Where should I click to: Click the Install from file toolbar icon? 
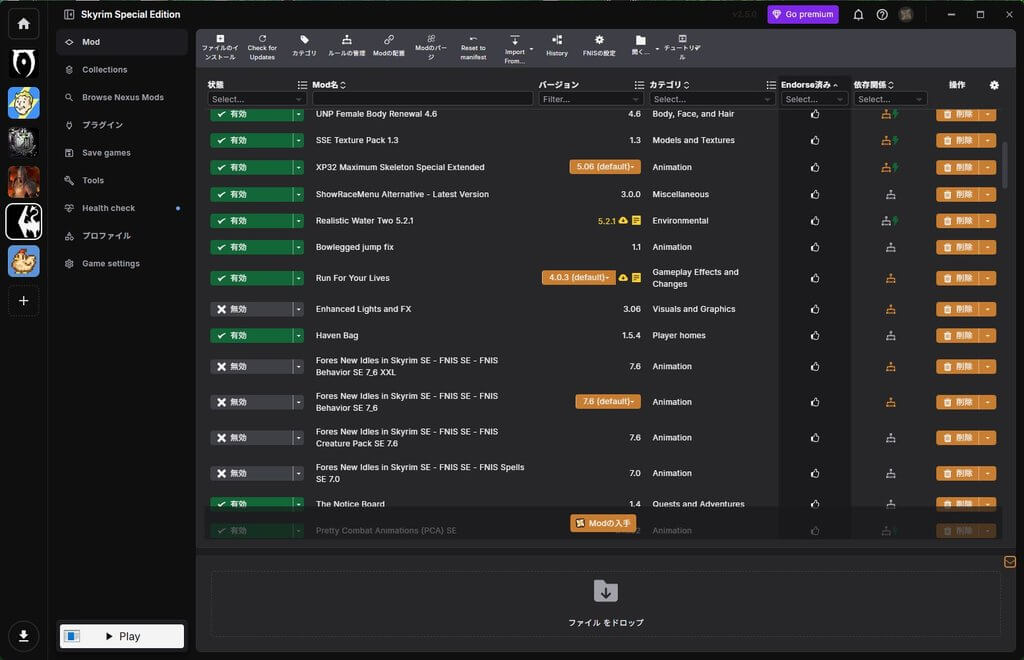click(219, 39)
